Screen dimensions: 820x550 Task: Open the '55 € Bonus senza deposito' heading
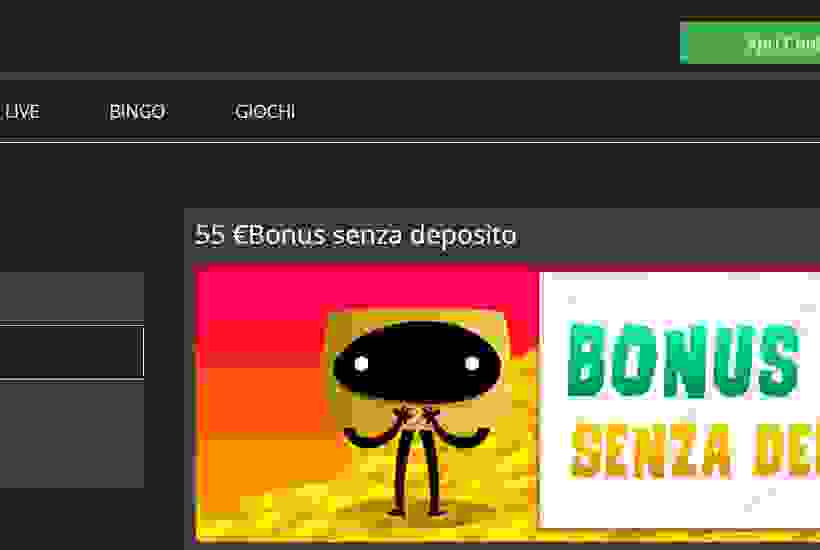(x=355, y=235)
